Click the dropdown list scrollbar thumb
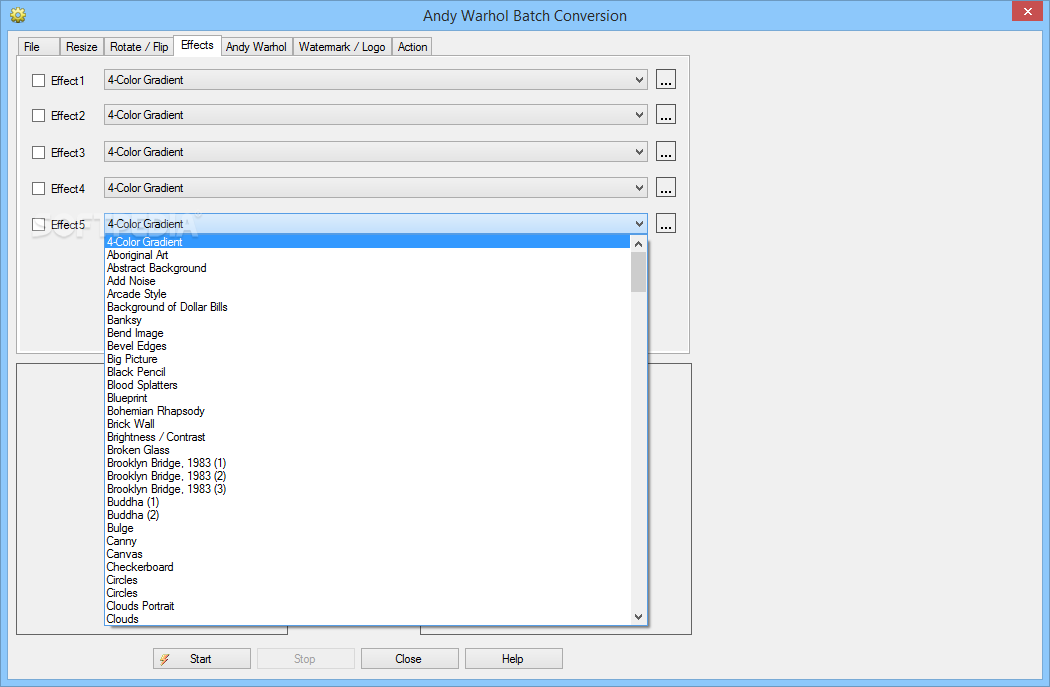 pyautogui.click(x=638, y=273)
